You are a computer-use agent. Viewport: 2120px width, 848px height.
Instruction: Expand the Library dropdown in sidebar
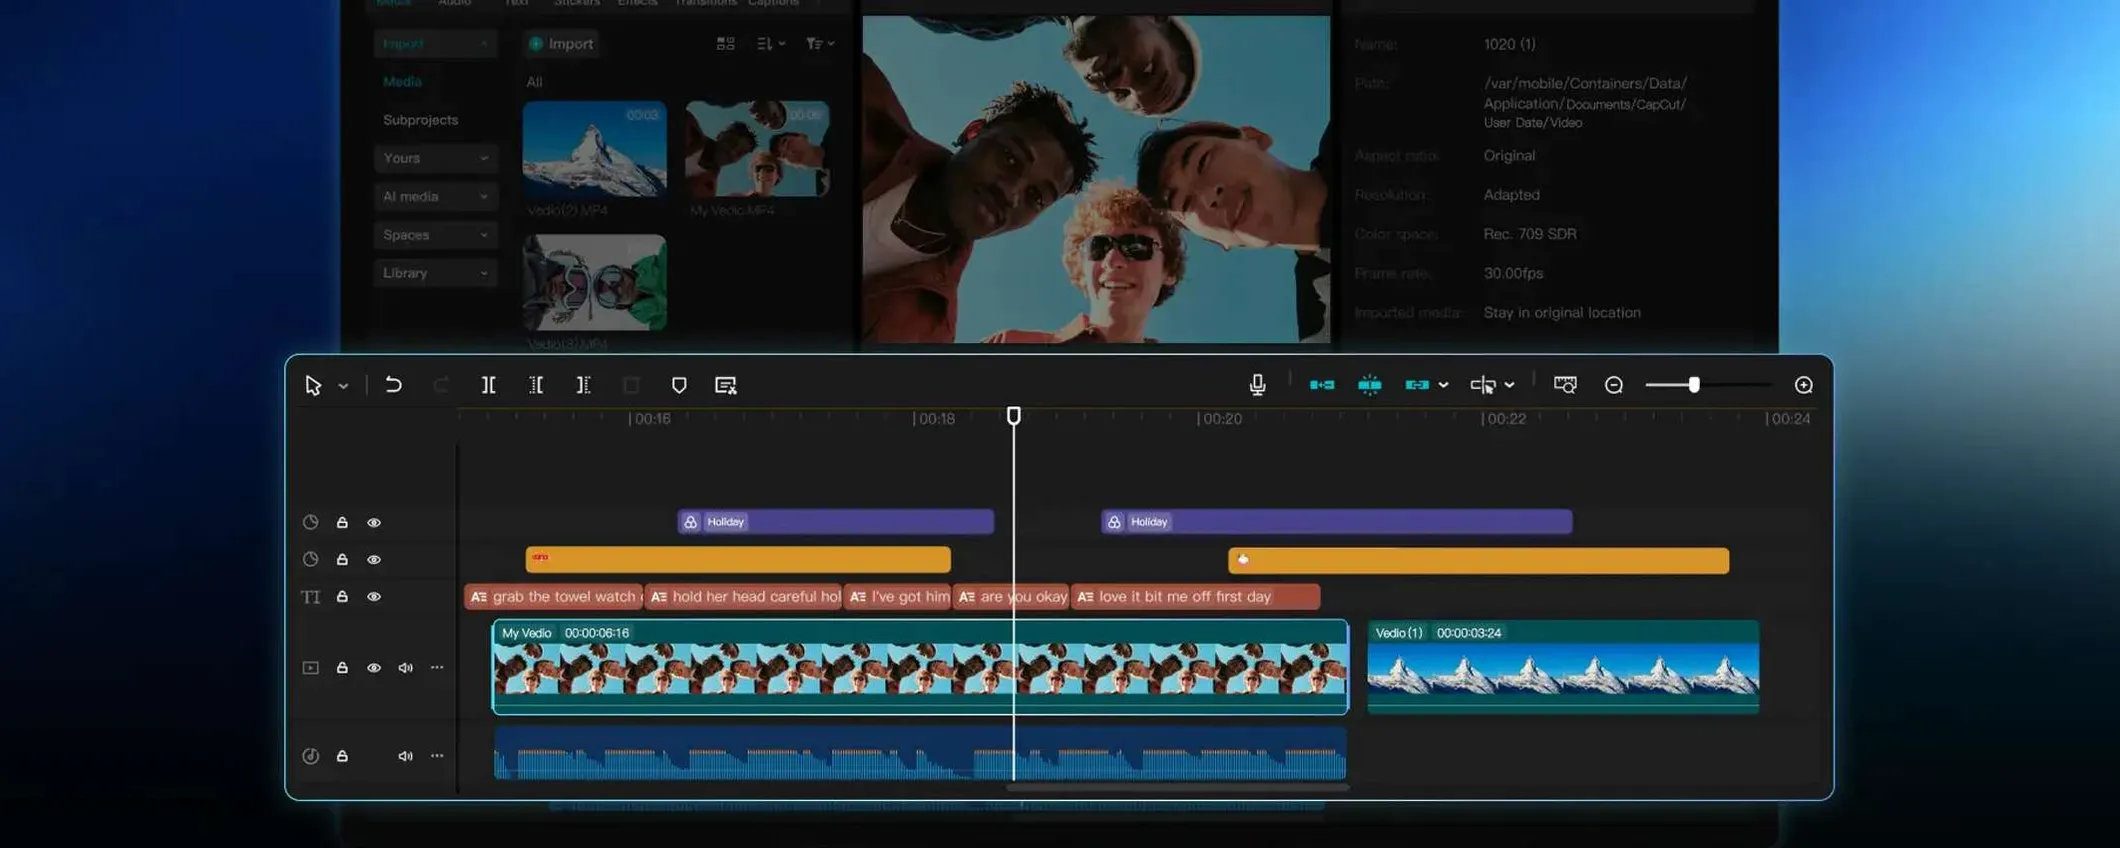tap(436, 273)
